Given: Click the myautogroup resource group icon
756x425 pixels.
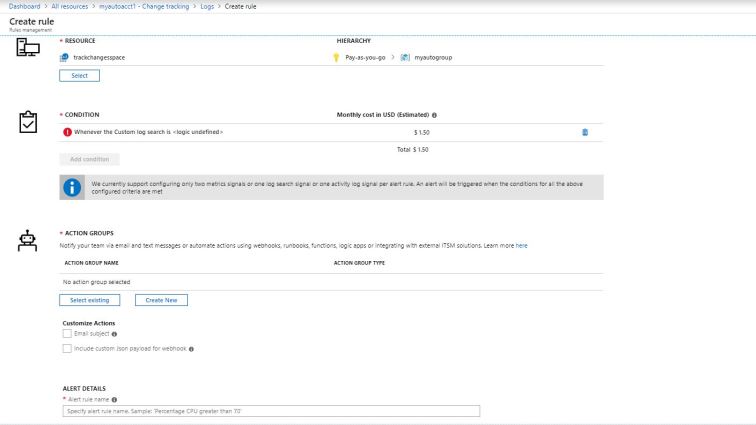Looking at the screenshot, I should point(405,57).
